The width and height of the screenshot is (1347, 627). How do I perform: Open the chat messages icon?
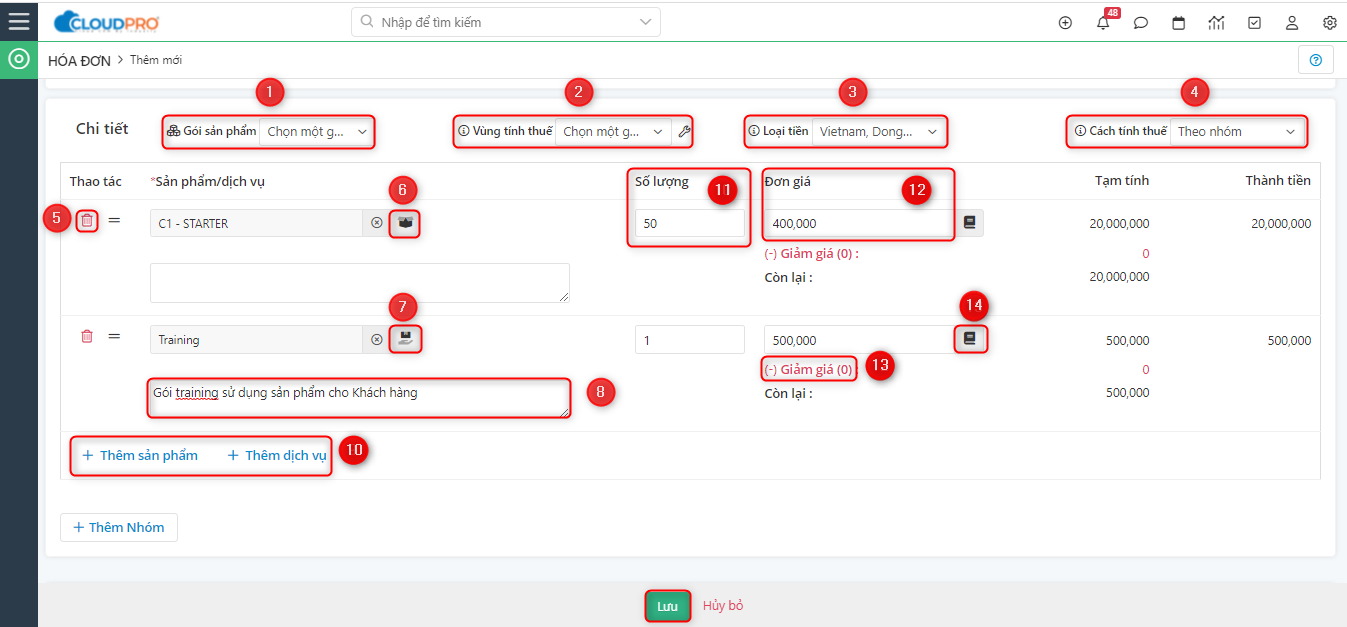click(1141, 23)
